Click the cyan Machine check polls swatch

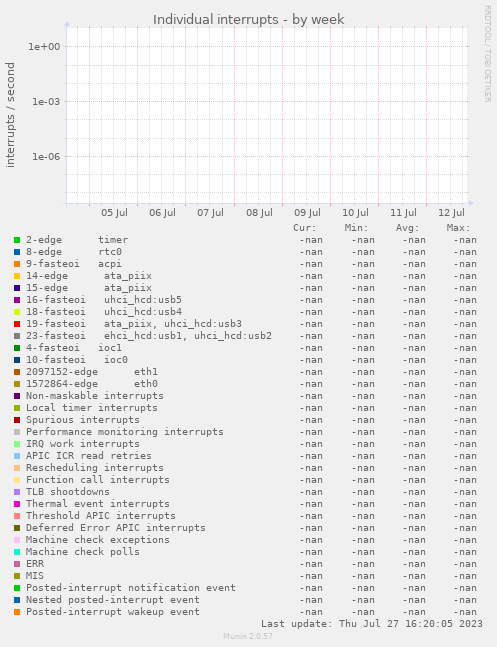pos(17,552)
